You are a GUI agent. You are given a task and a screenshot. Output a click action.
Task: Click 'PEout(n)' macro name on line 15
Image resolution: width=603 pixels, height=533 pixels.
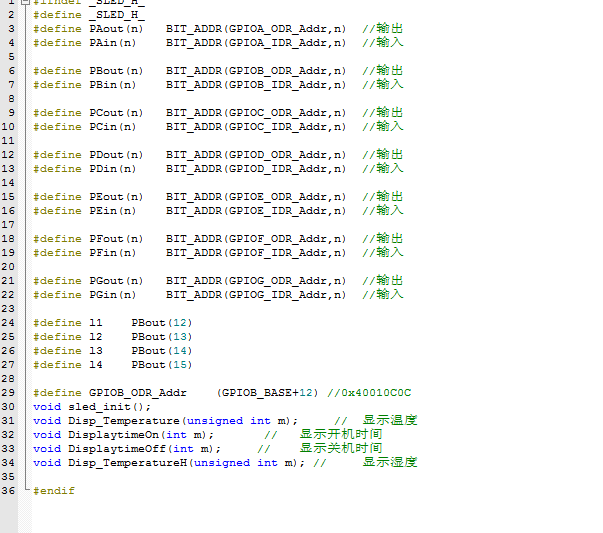tap(116, 197)
